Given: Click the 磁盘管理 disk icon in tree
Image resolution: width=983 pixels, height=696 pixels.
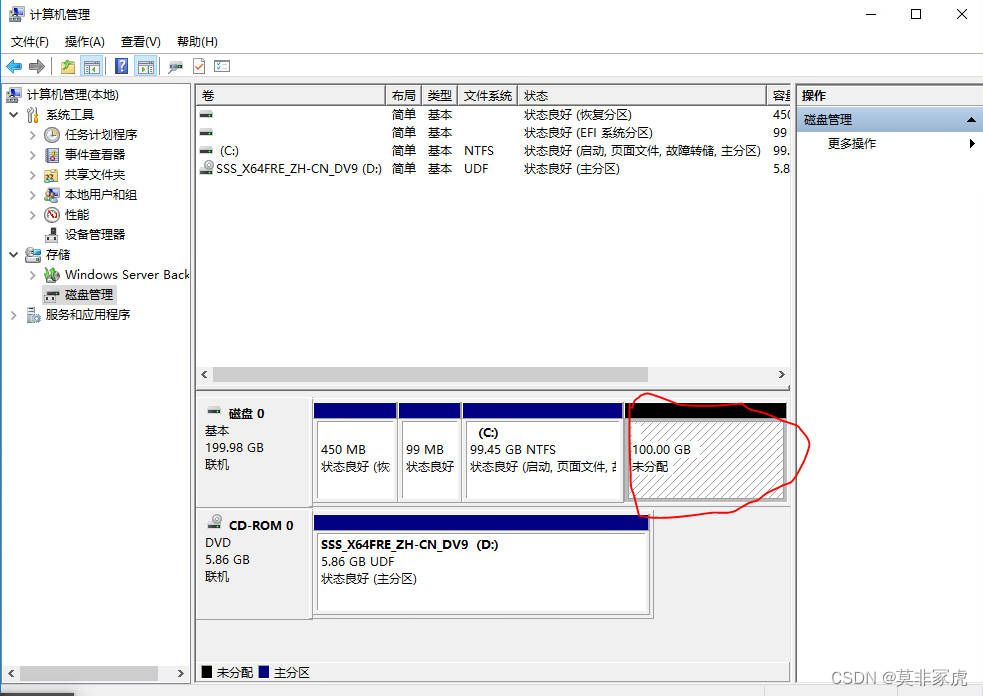Looking at the screenshot, I should pyautogui.click(x=52, y=295).
